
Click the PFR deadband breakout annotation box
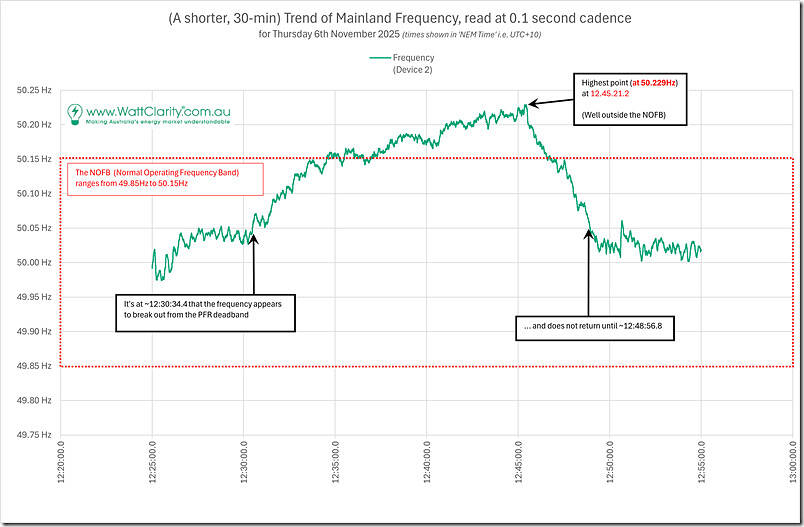click(x=207, y=312)
